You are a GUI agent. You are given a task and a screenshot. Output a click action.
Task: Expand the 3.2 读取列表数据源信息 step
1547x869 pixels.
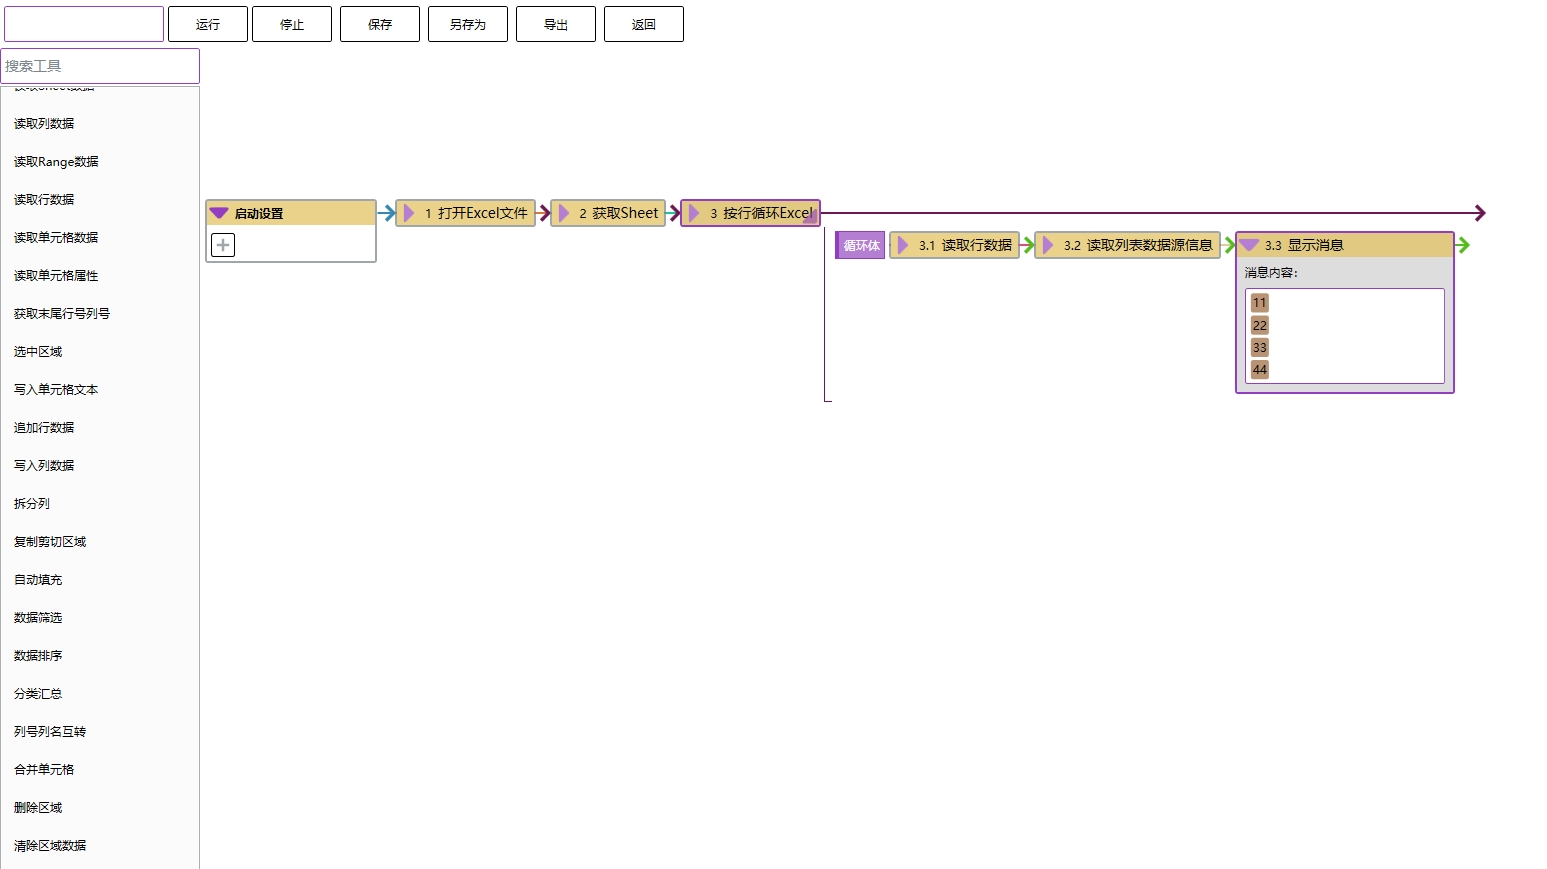click(1048, 245)
